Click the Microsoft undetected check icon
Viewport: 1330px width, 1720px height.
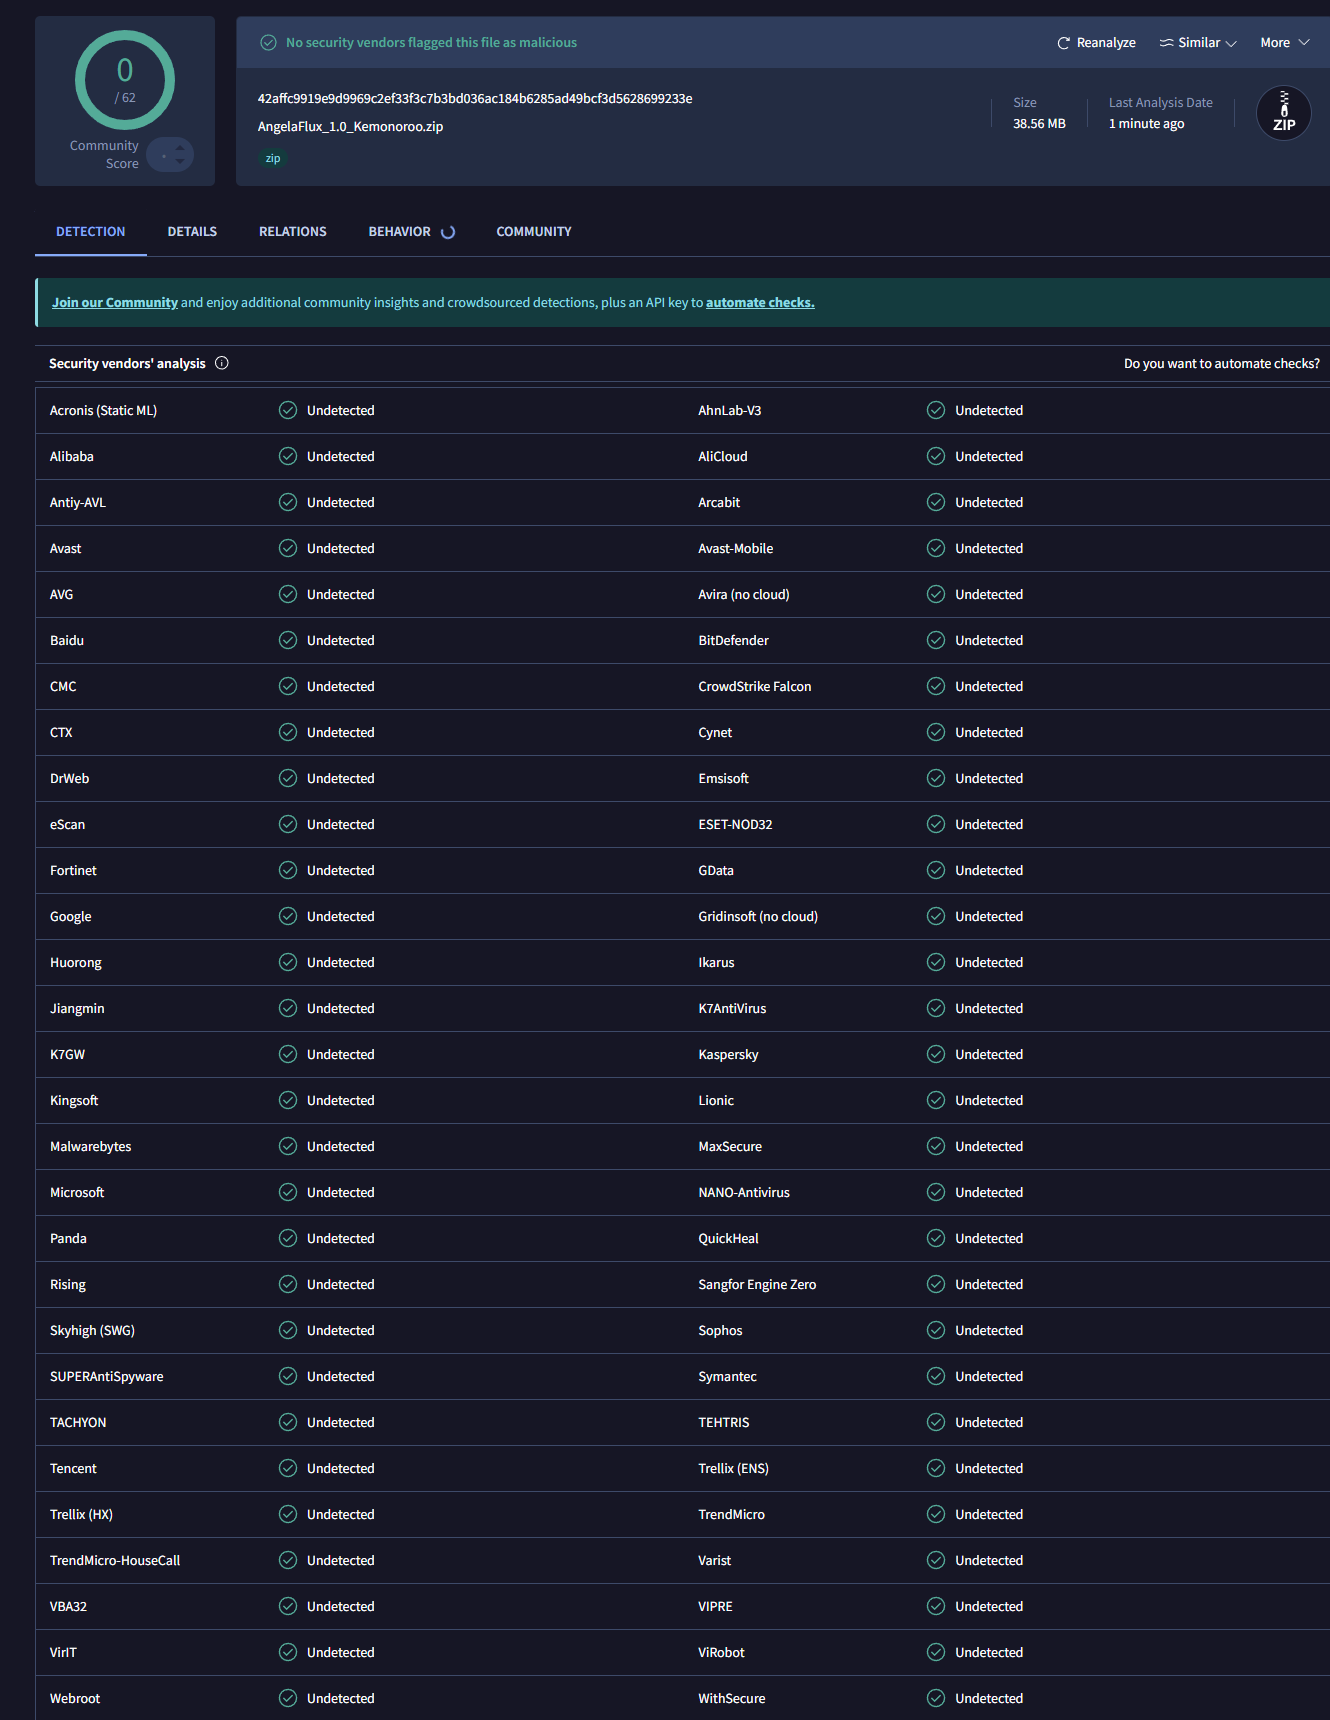point(288,1192)
